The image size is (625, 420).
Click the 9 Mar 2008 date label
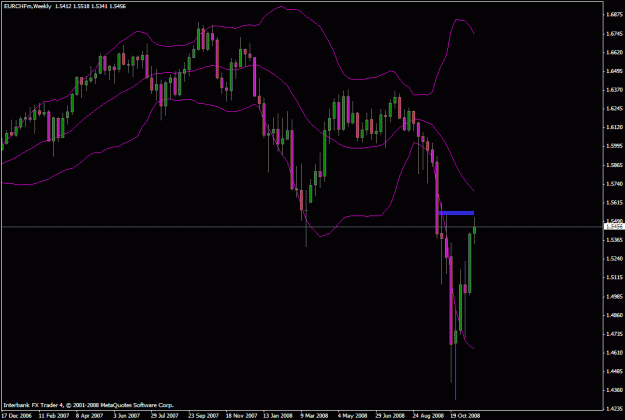[314, 416]
